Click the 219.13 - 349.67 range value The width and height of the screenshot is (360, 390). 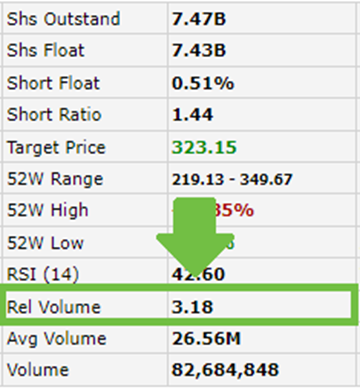coord(232,180)
